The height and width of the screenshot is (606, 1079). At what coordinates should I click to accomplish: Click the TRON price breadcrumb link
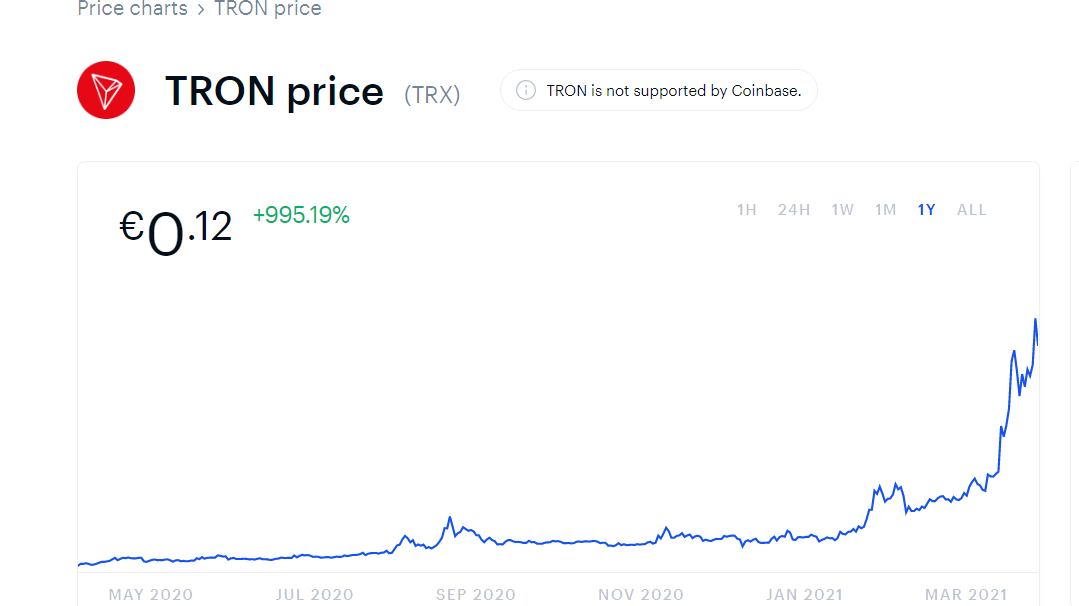click(x=268, y=9)
